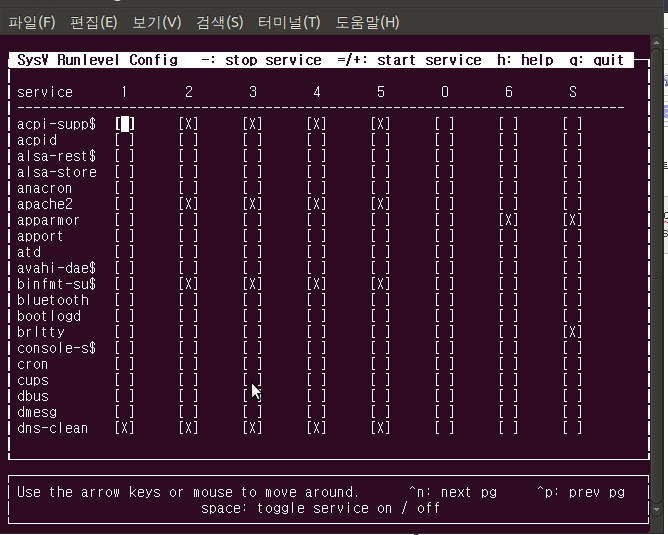Enable bootlogd checkbox for runlevel 1
The height and width of the screenshot is (535, 668).
coord(124,316)
